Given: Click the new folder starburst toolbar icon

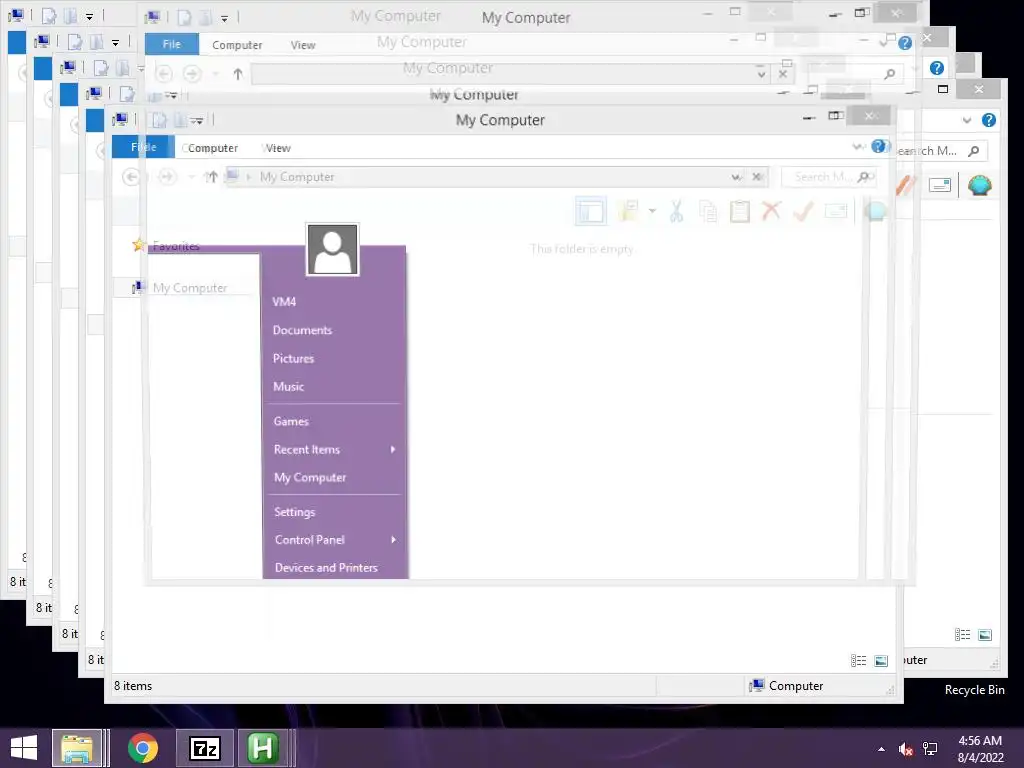Looking at the screenshot, I should click(628, 211).
